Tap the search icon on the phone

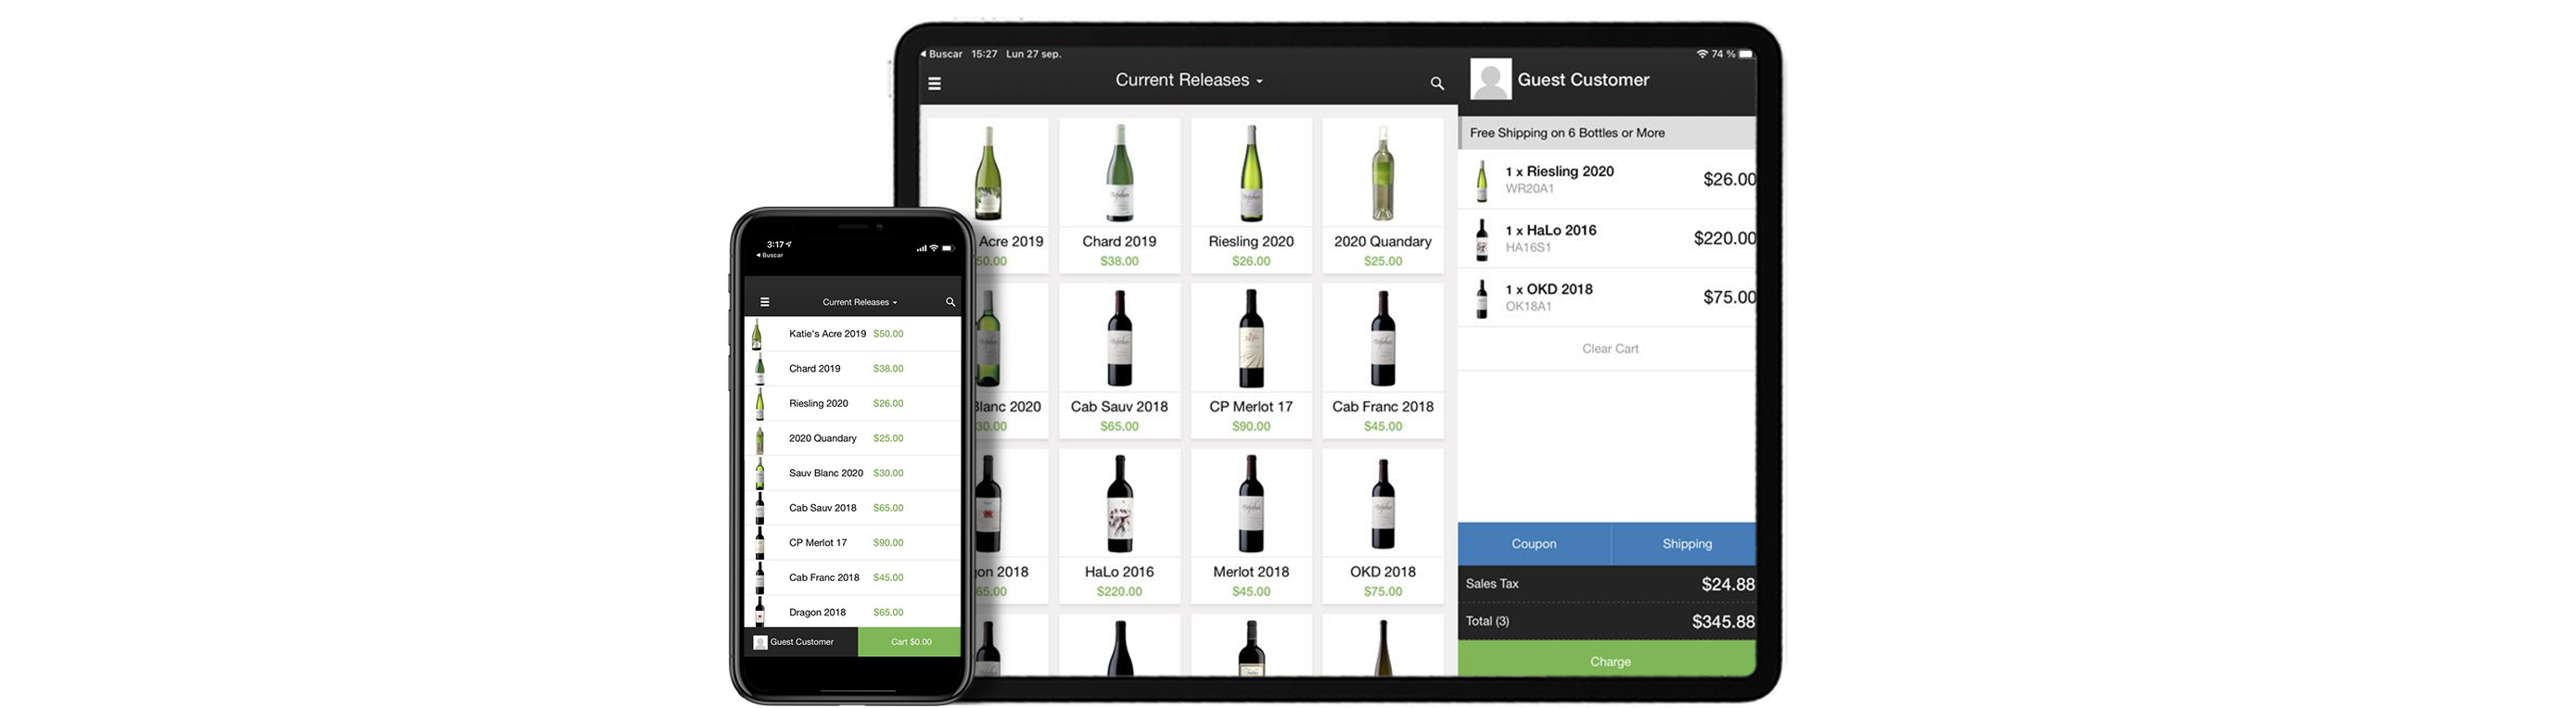click(950, 302)
